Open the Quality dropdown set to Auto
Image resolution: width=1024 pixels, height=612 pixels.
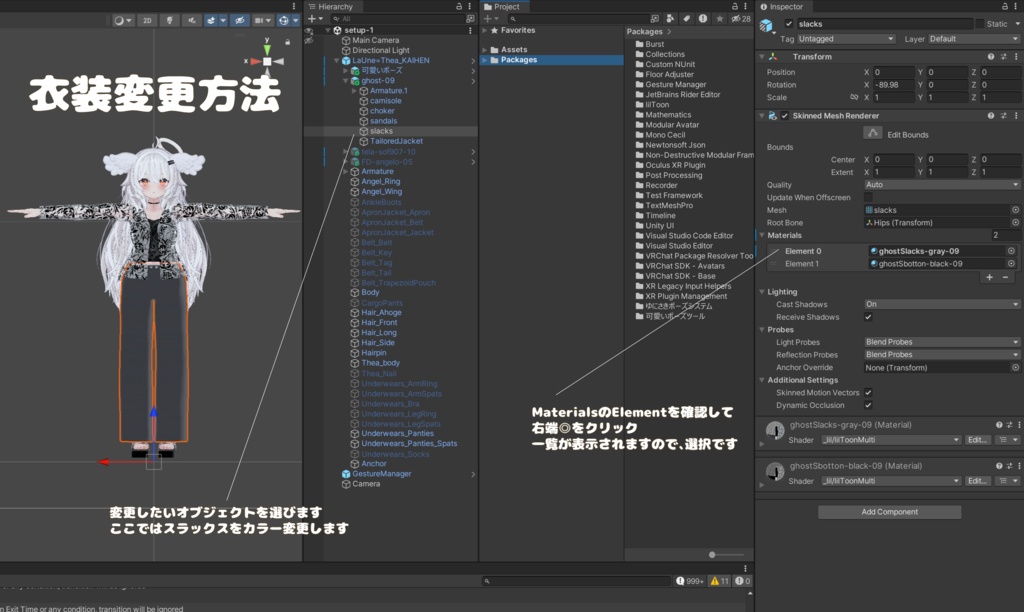point(939,185)
